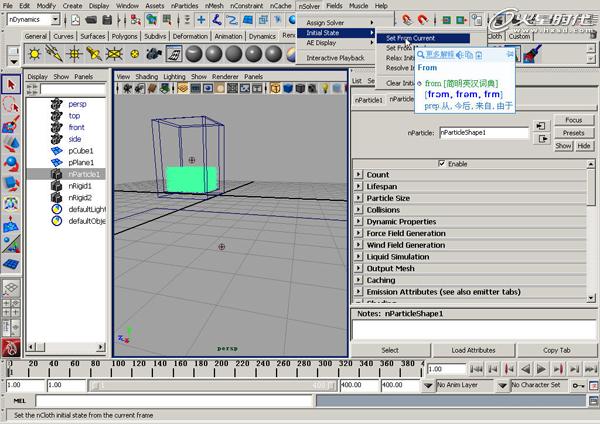Click frame 200 on the timeline
This screenshot has height=424, width=600.
221,368
